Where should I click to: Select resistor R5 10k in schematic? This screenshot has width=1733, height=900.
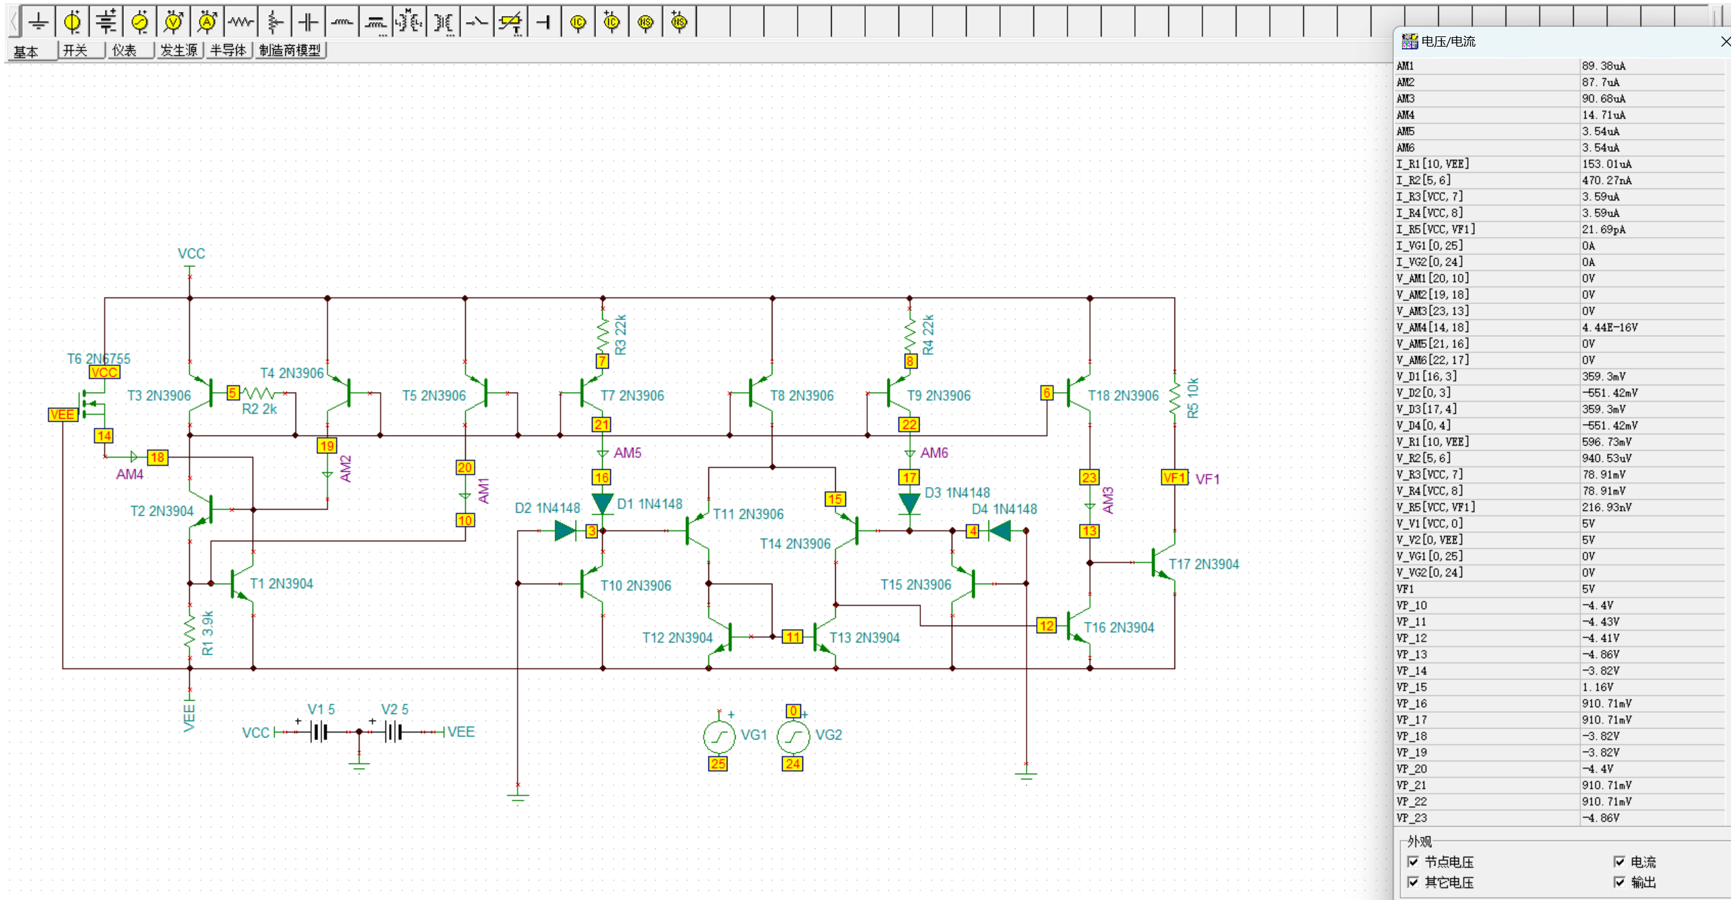pos(1174,397)
